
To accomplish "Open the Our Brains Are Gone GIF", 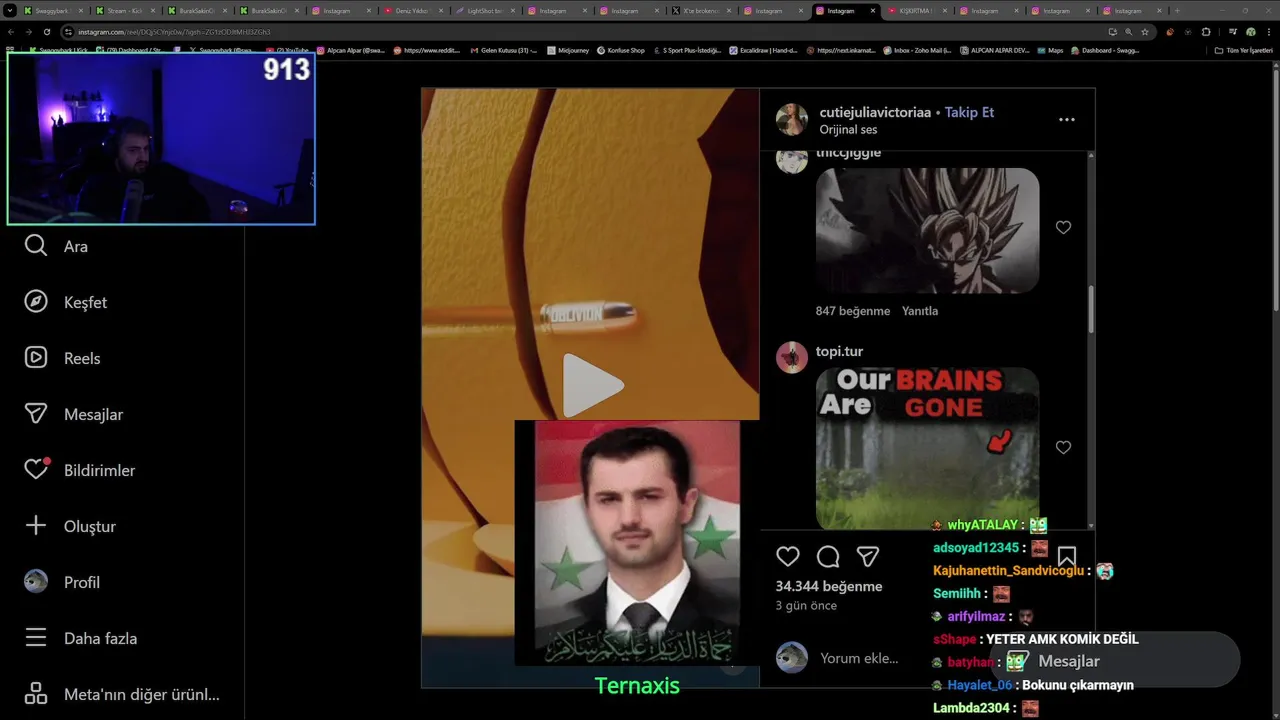I will click(x=927, y=448).
